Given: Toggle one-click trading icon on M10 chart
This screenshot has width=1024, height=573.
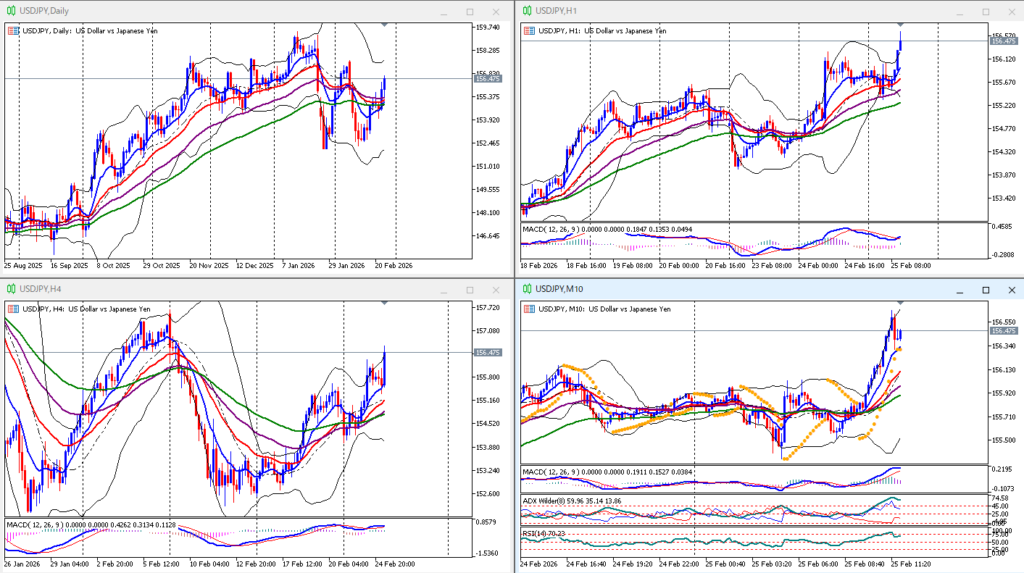Looking at the screenshot, I should coord(528,309).
